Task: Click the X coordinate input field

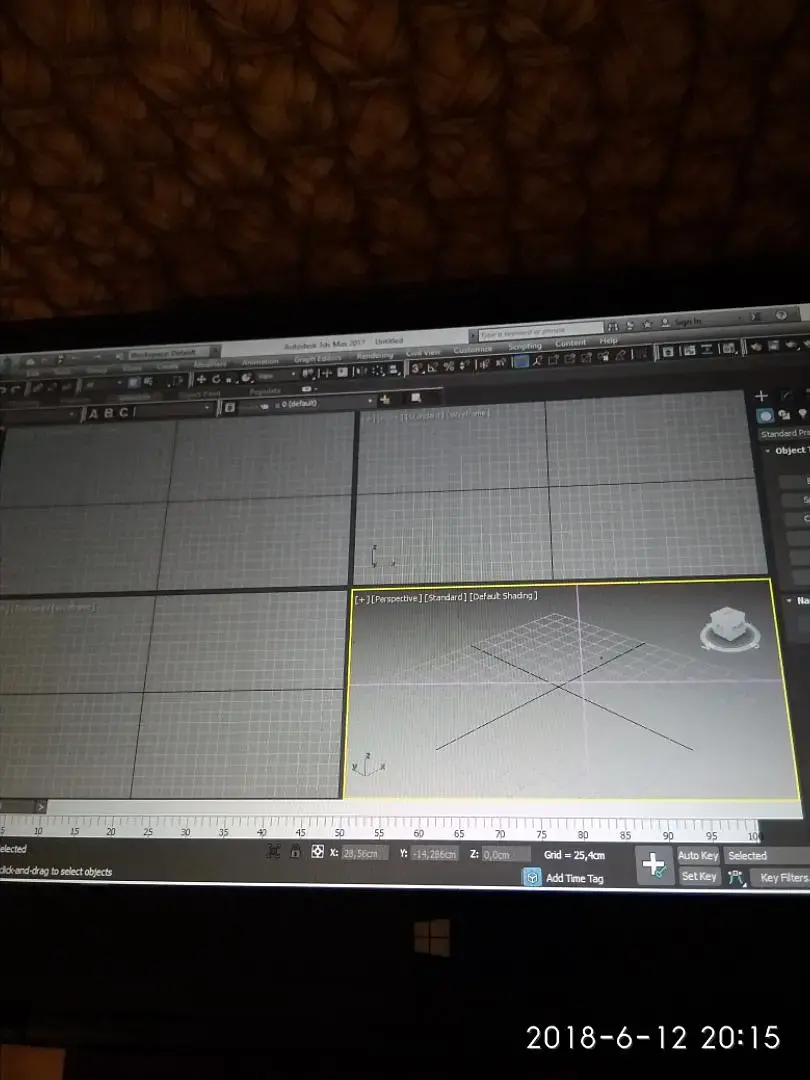Action: (364, 853)
